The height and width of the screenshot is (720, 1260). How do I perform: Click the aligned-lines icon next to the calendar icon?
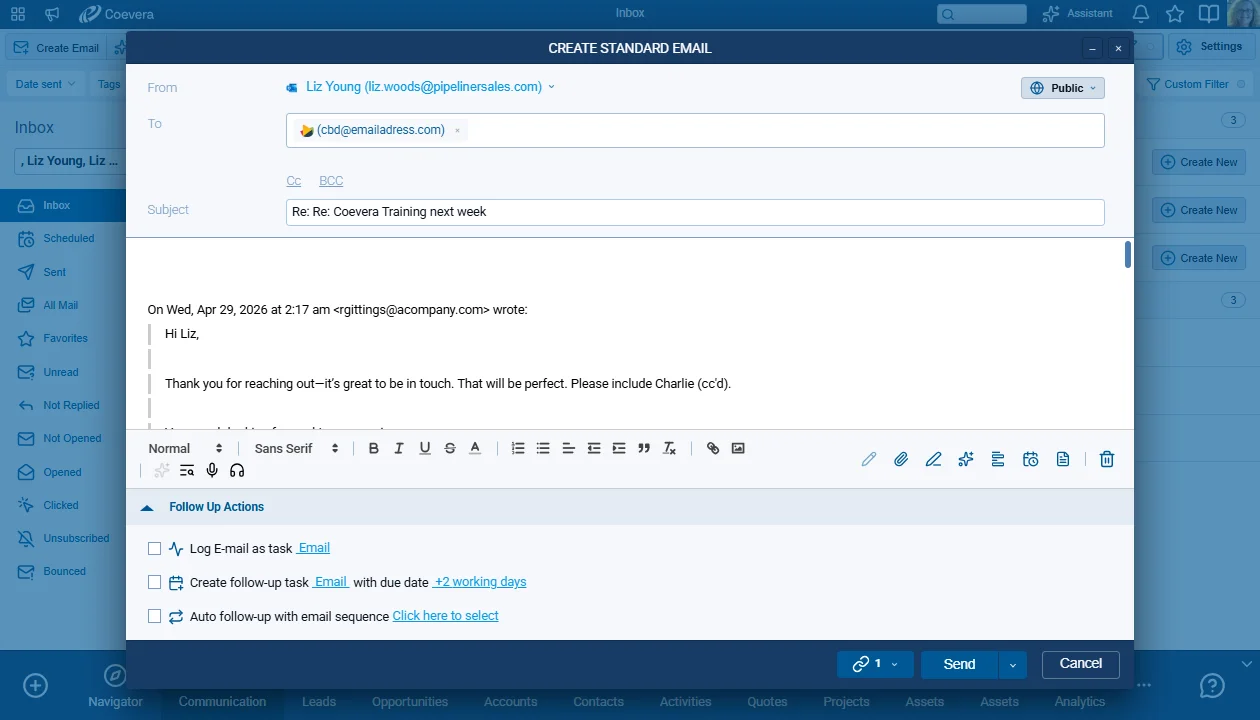998,459
